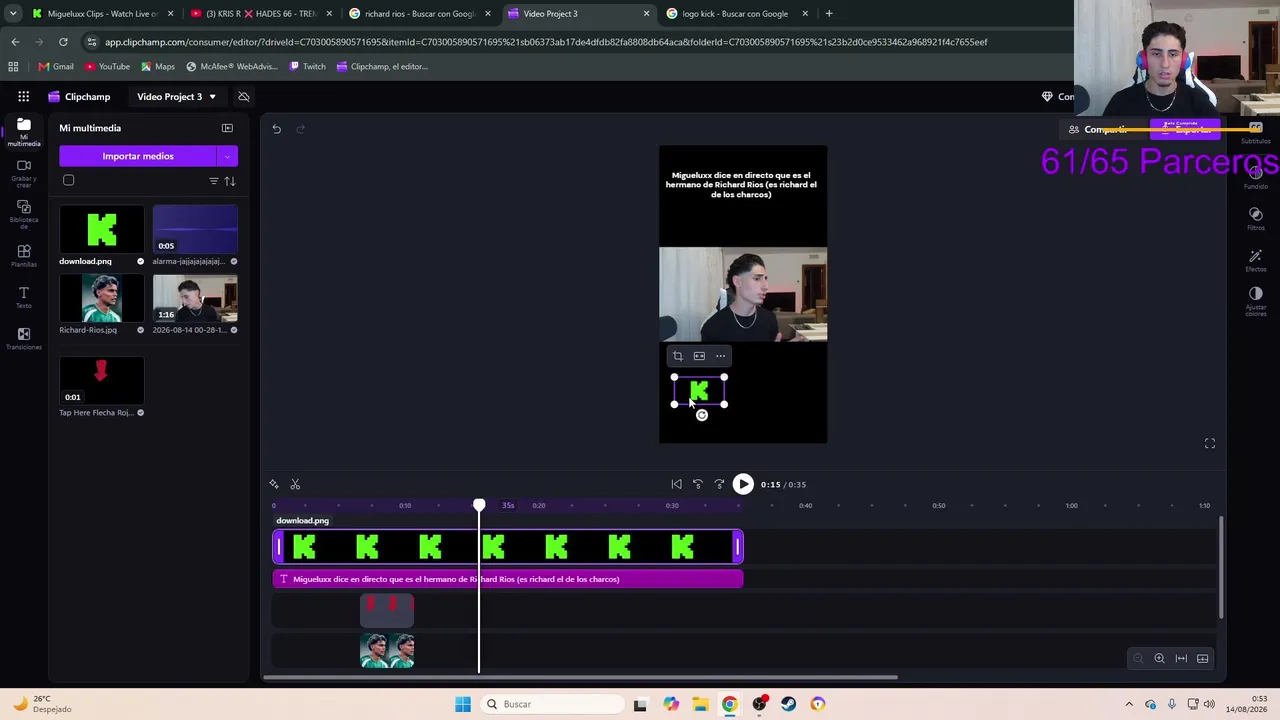Click the rightmost timeline view icon
Screen dimensions: 1280x720
click(x=1203, y=658)
